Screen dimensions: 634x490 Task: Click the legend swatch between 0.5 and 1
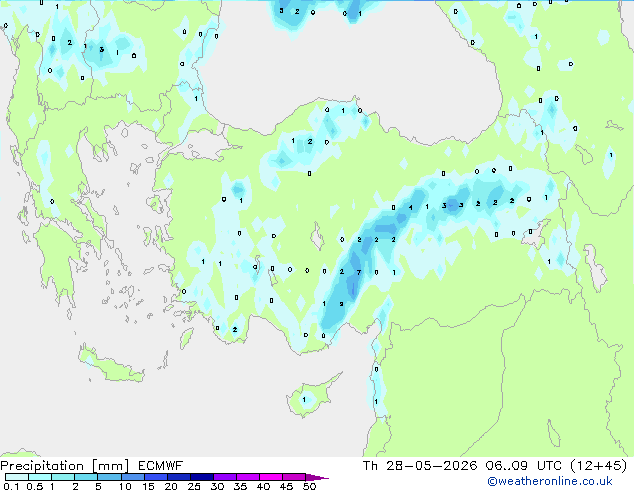click(x=40, y=477)
